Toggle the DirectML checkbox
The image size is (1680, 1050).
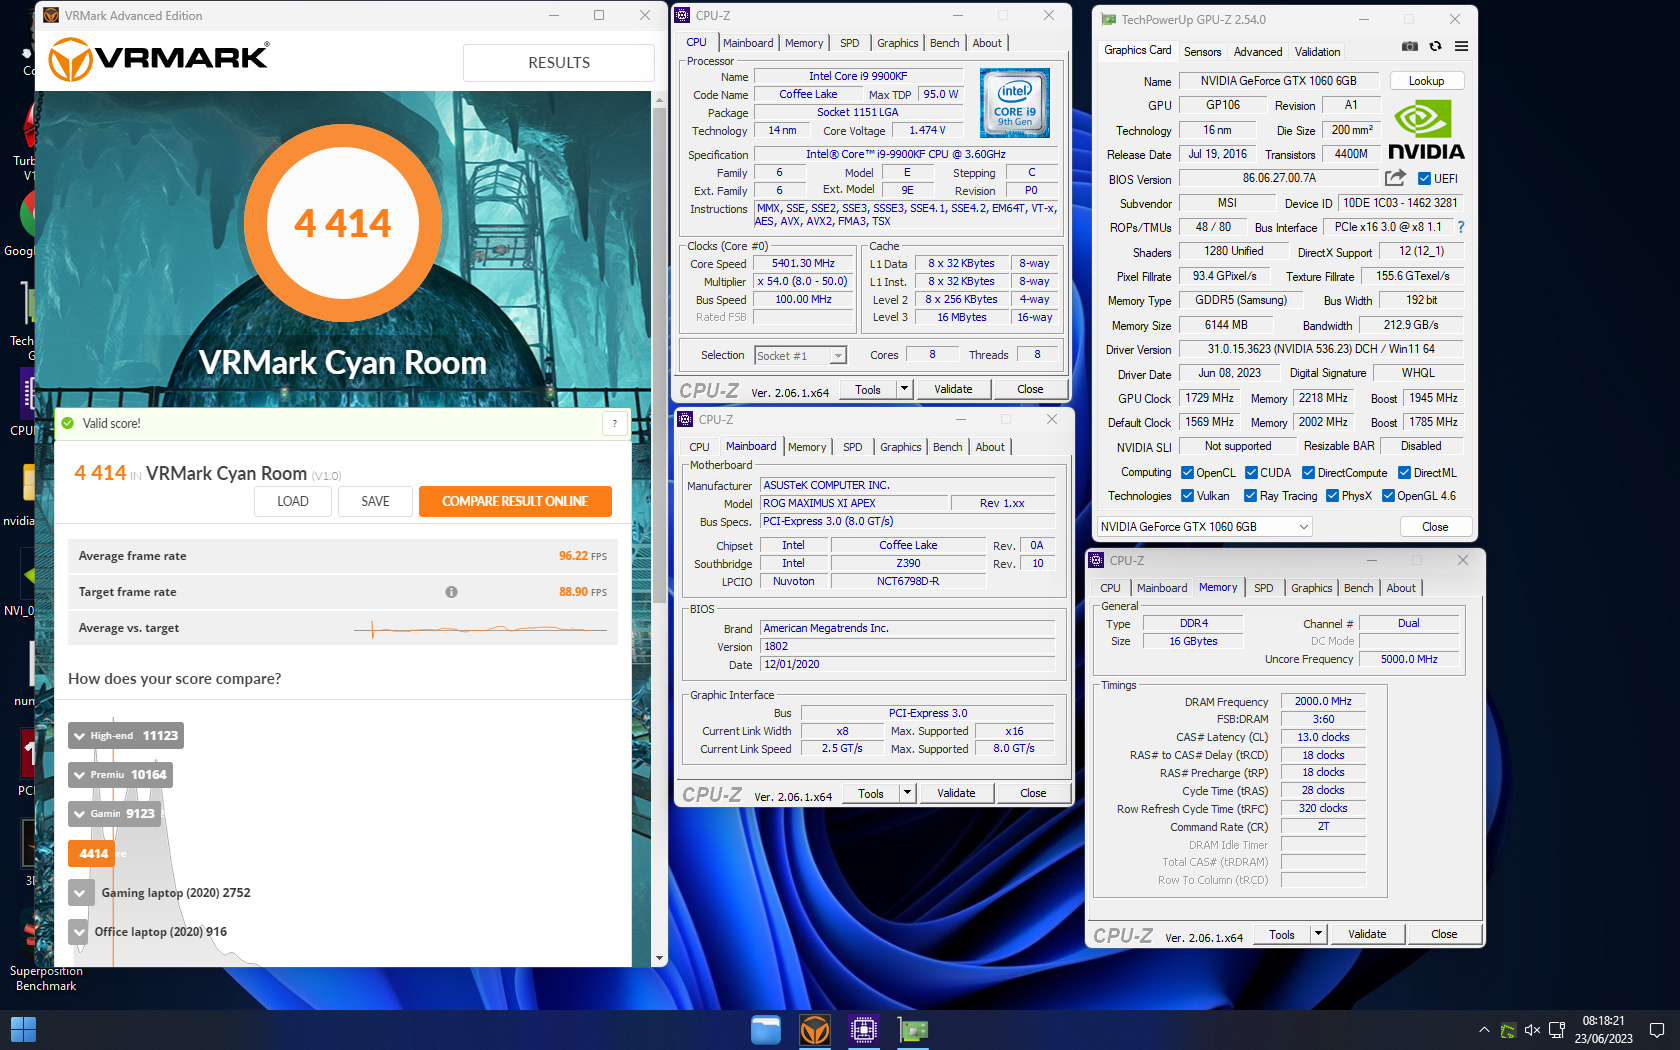tap(1404, 473)
